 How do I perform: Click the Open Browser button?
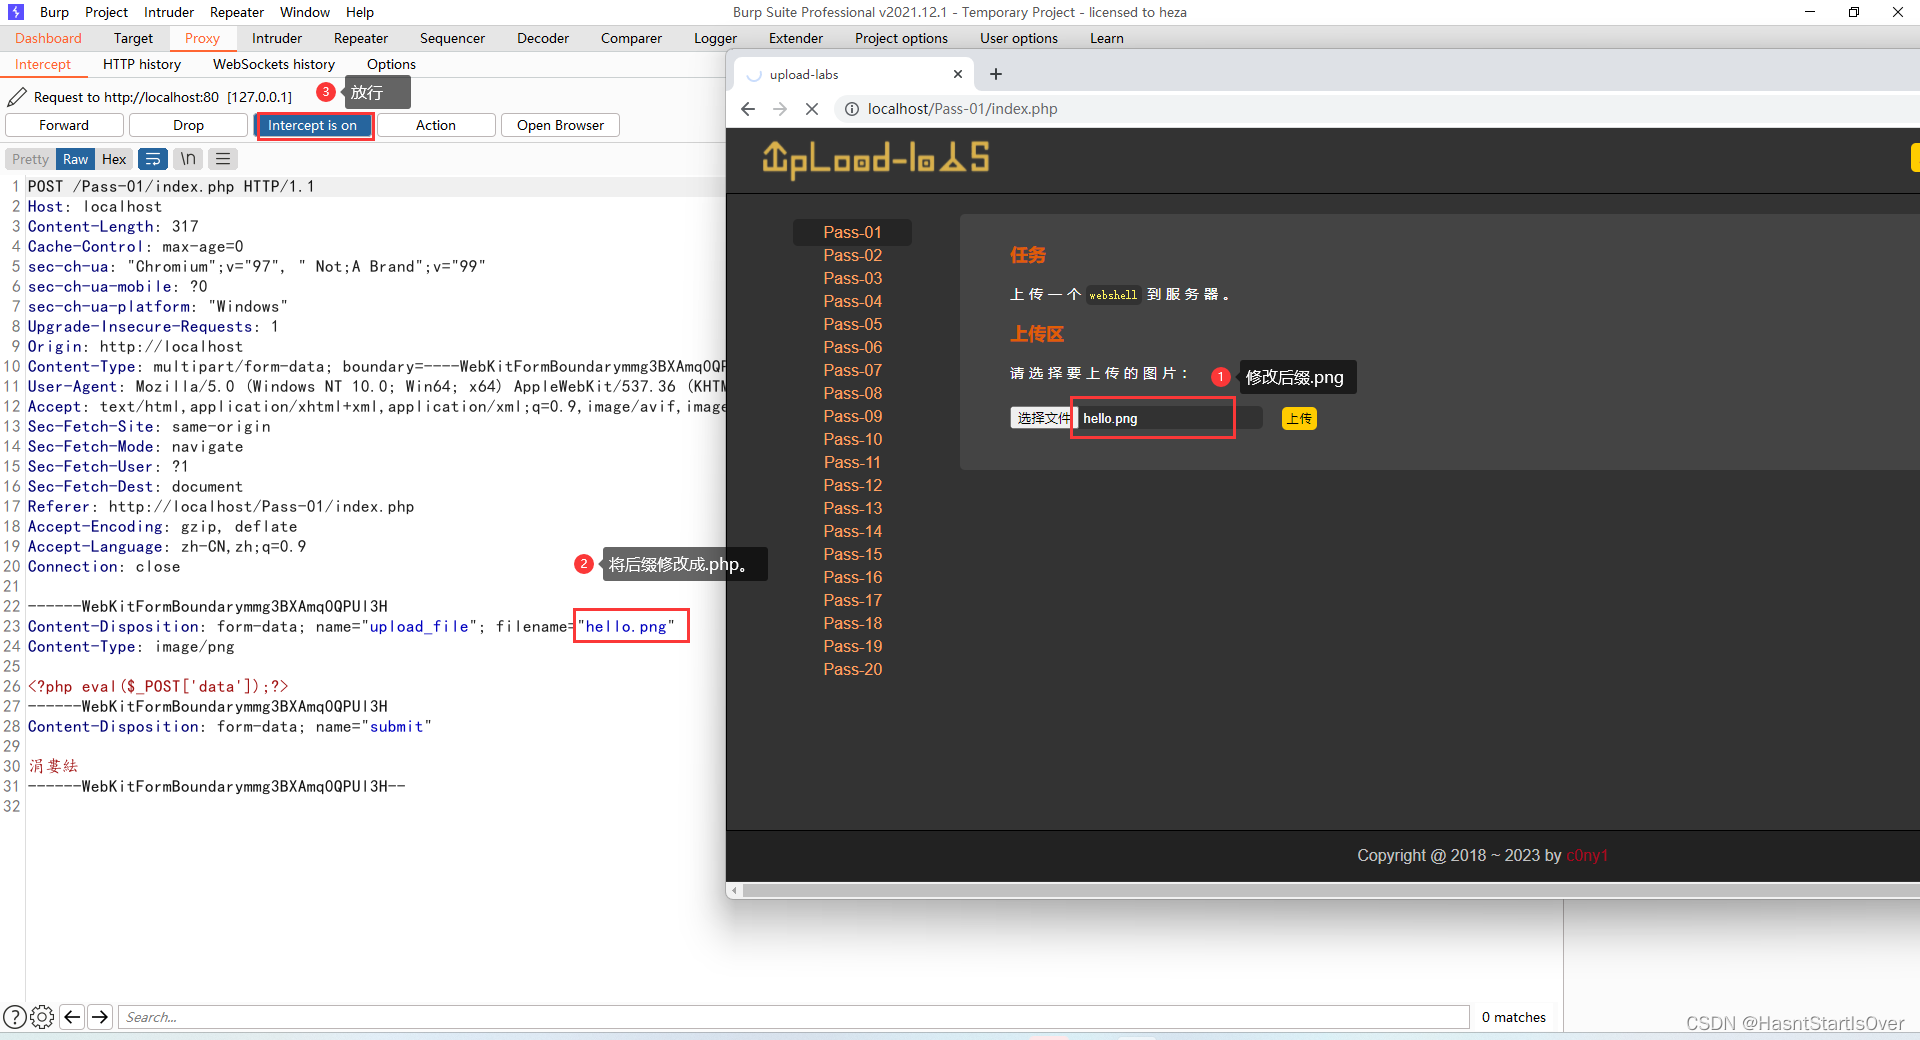(x=560, y=125)
